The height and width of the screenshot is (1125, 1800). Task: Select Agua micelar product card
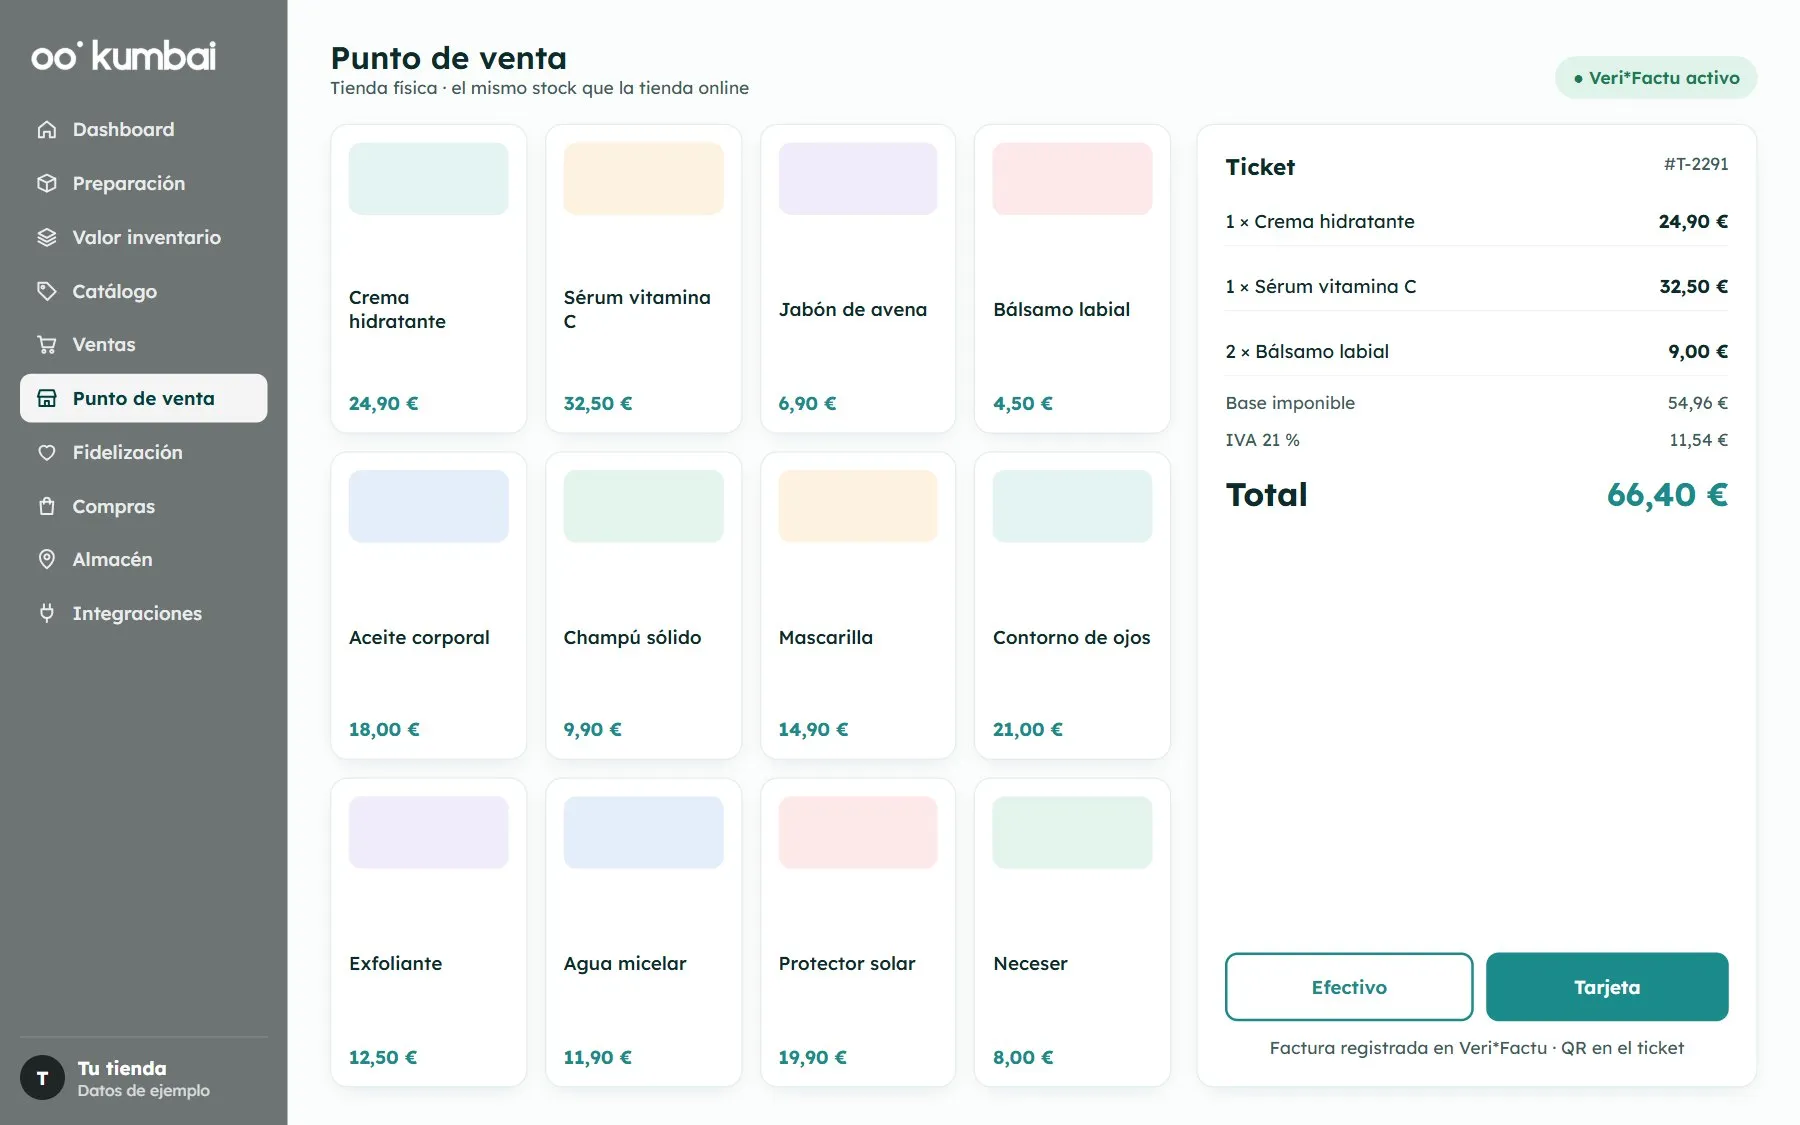pyautogui.click(x=643, y=933)
